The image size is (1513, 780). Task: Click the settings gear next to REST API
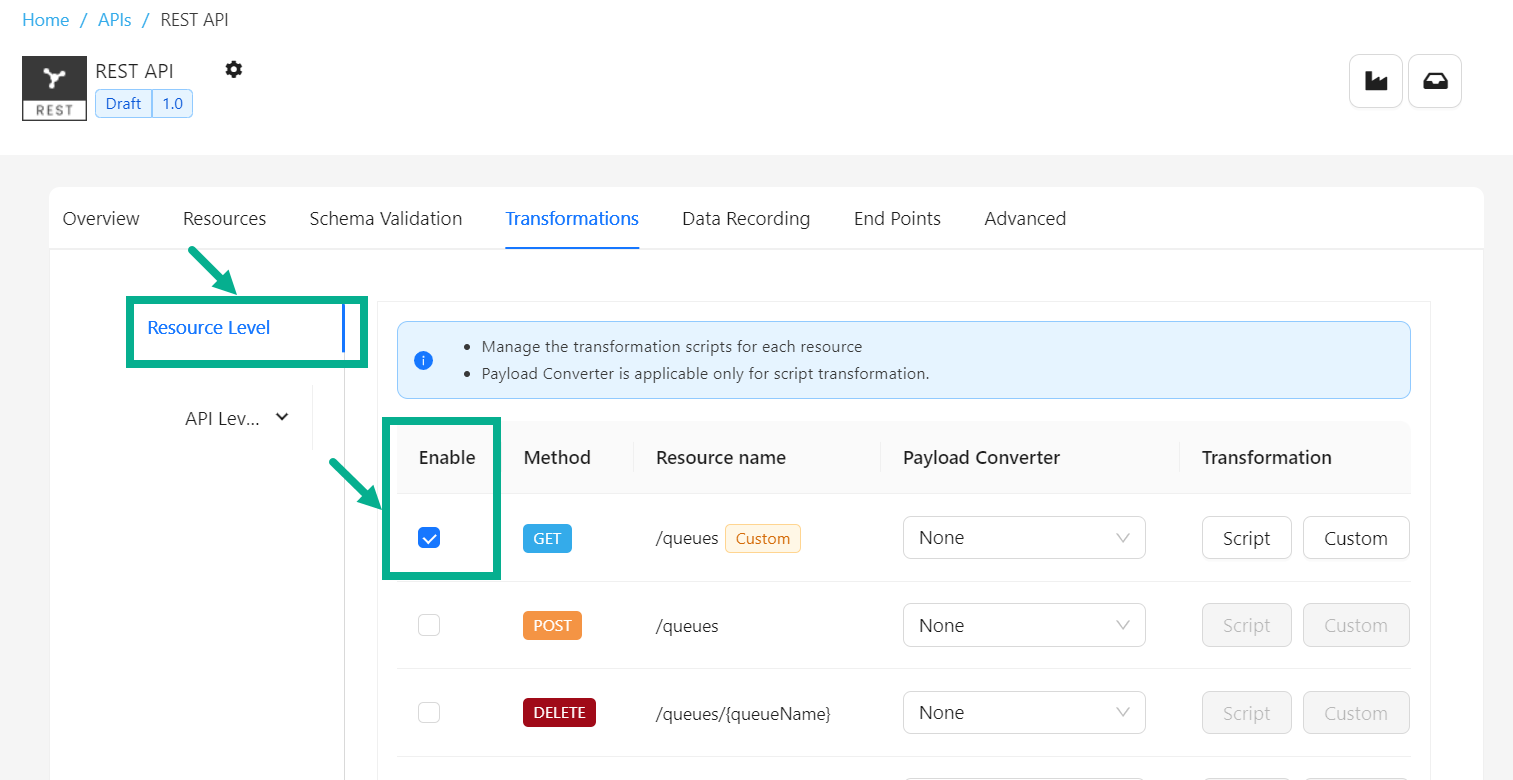(233, 69)
